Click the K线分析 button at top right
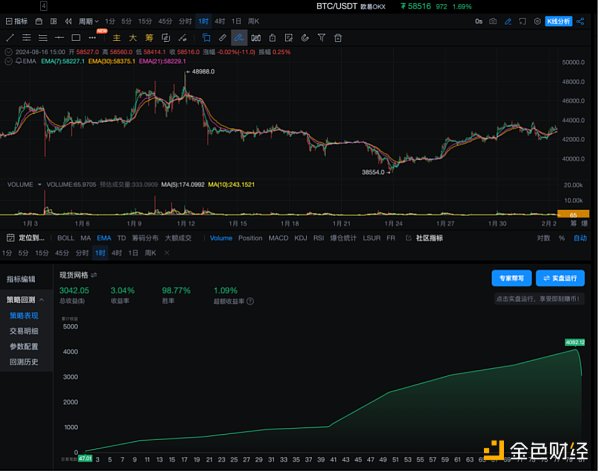Viewport: 600px width, 472px height. pos(559,20)
